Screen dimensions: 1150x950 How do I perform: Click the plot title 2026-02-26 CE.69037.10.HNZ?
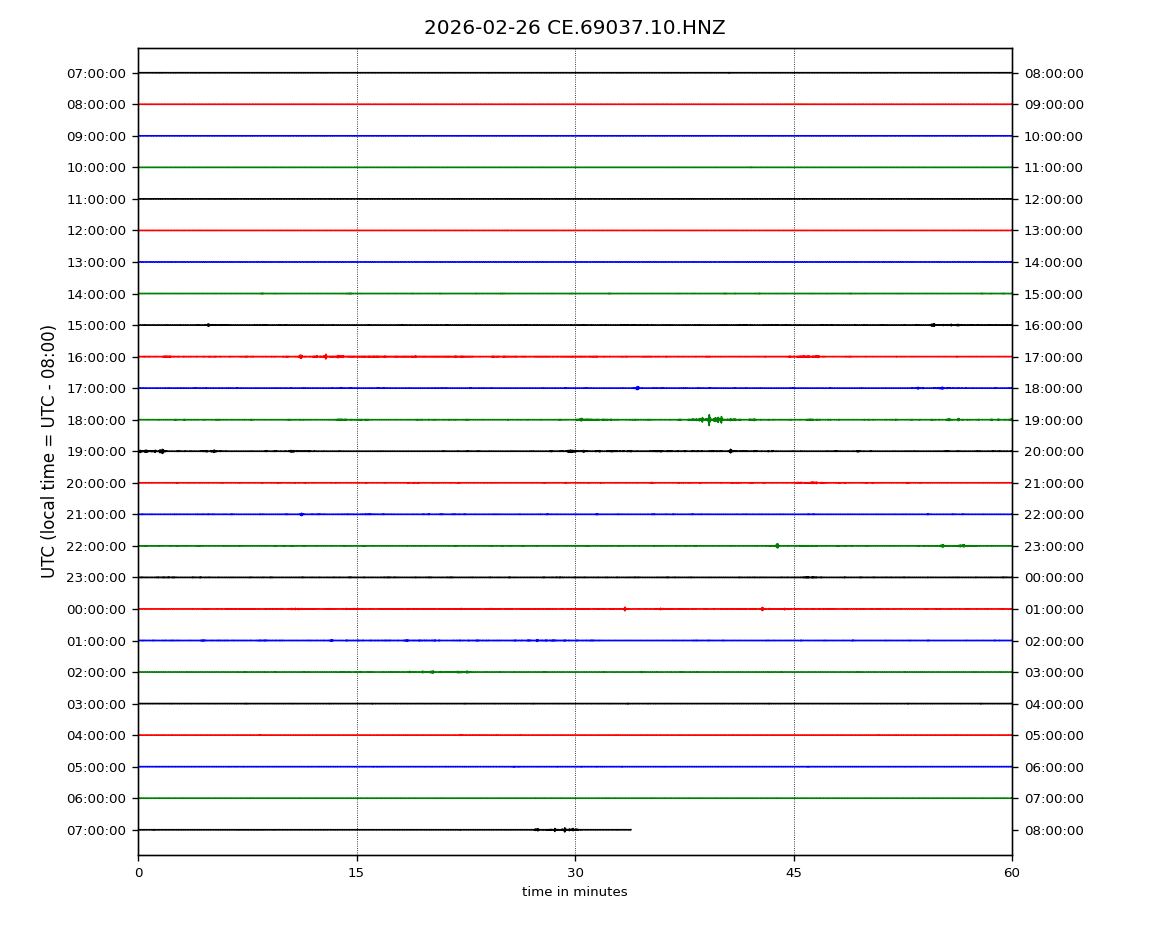[574, 28]
